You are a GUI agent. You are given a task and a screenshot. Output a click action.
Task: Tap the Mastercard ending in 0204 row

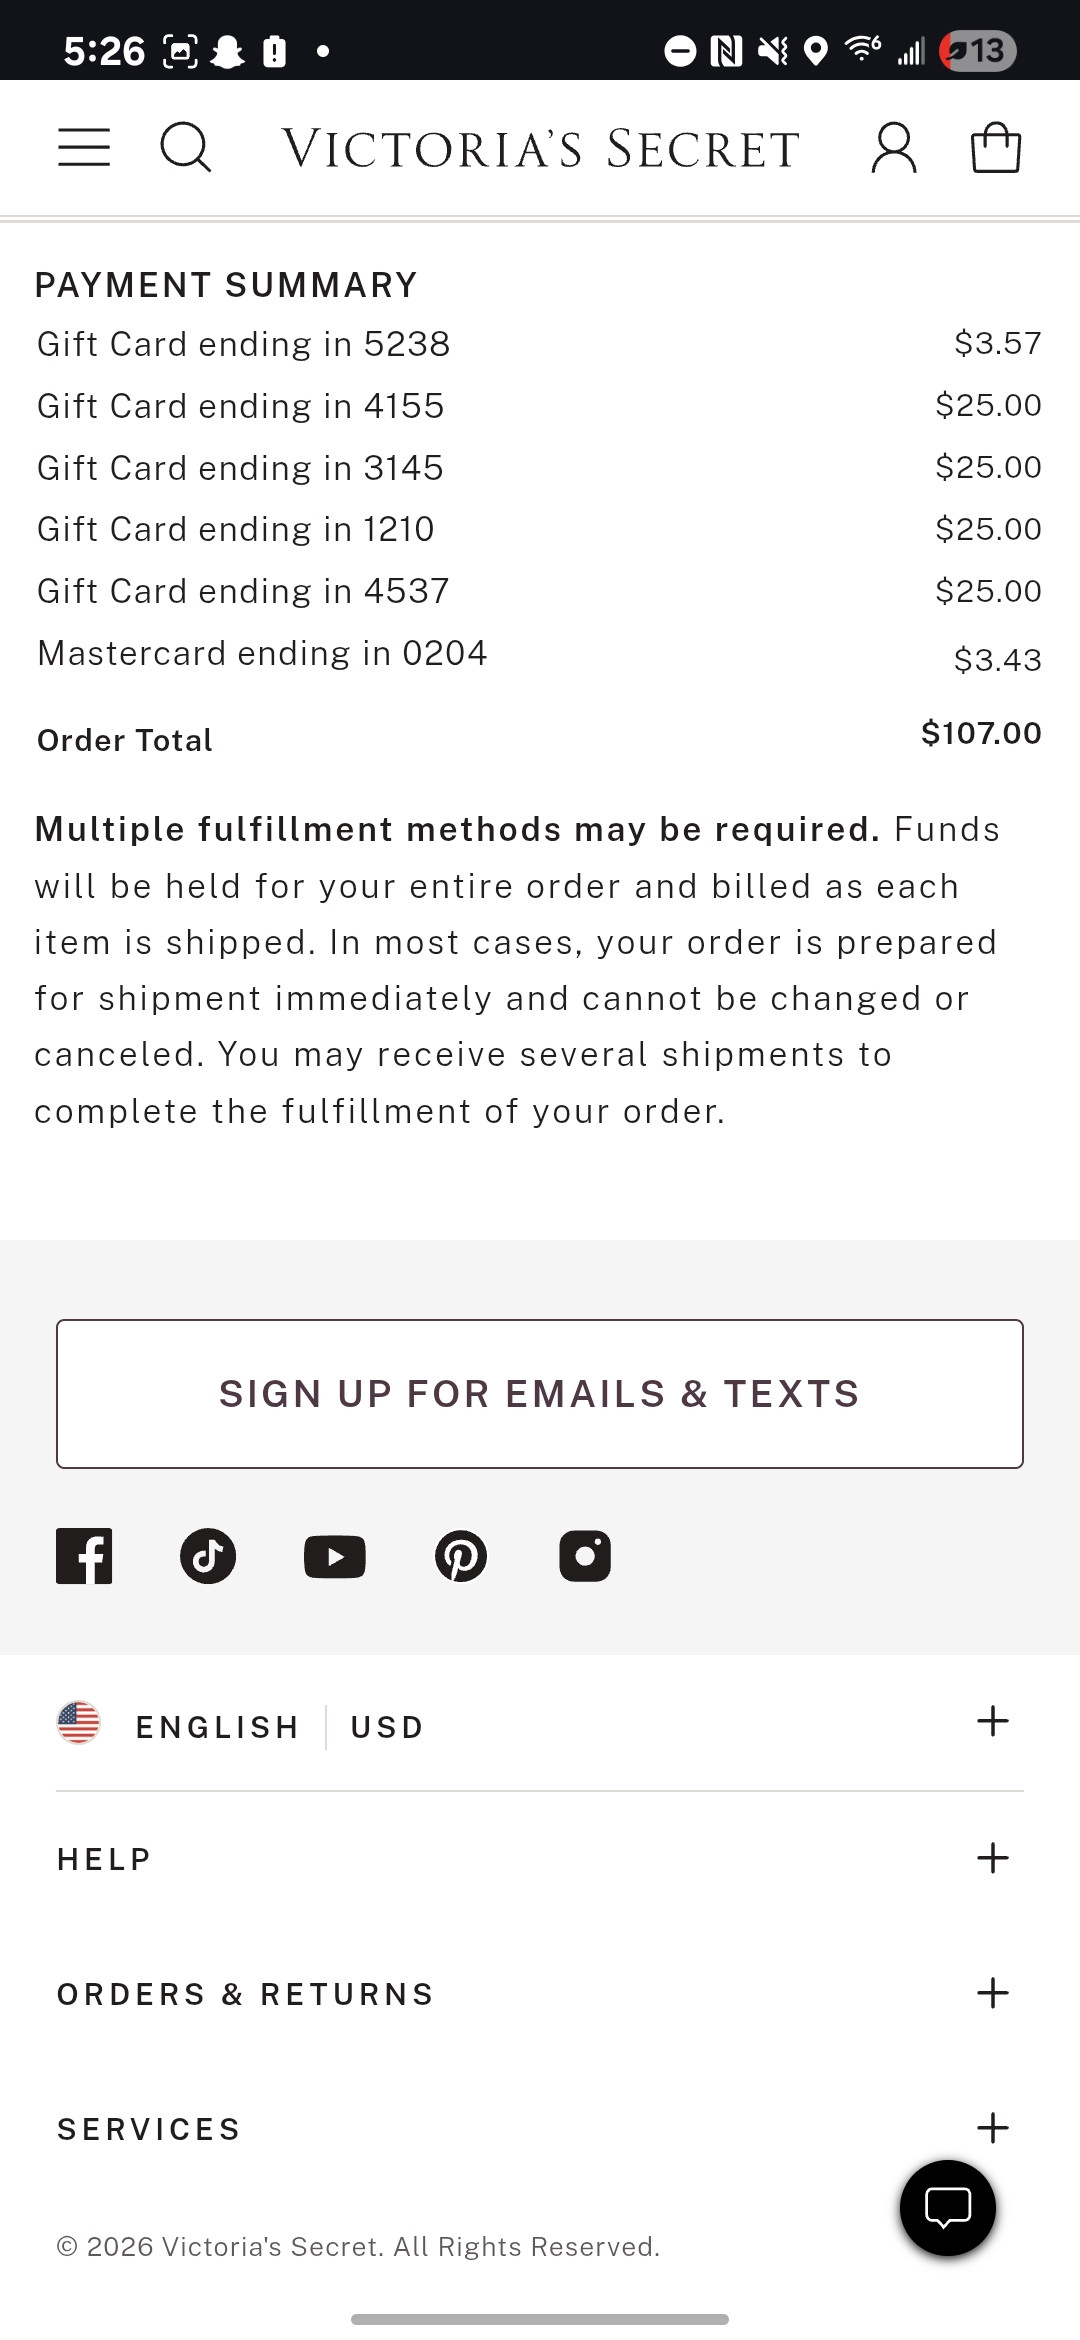coord(262,654)
